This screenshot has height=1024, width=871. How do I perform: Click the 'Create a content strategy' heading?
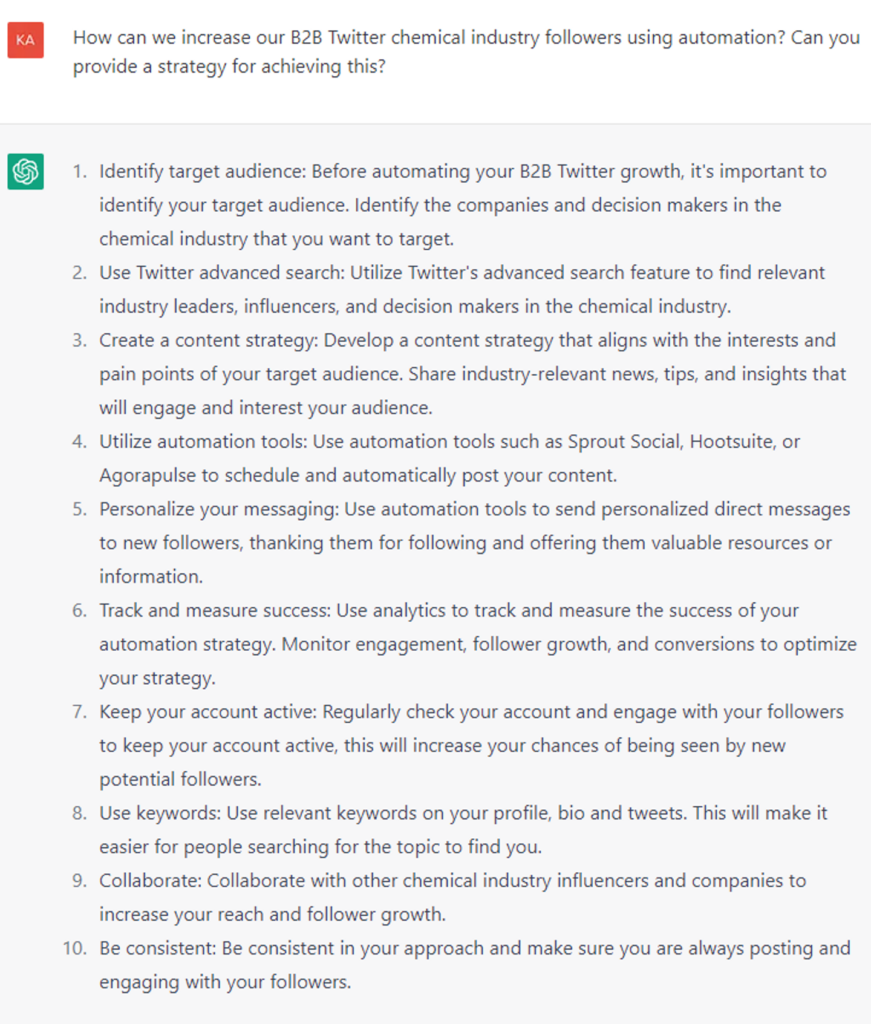click(205, 340)
